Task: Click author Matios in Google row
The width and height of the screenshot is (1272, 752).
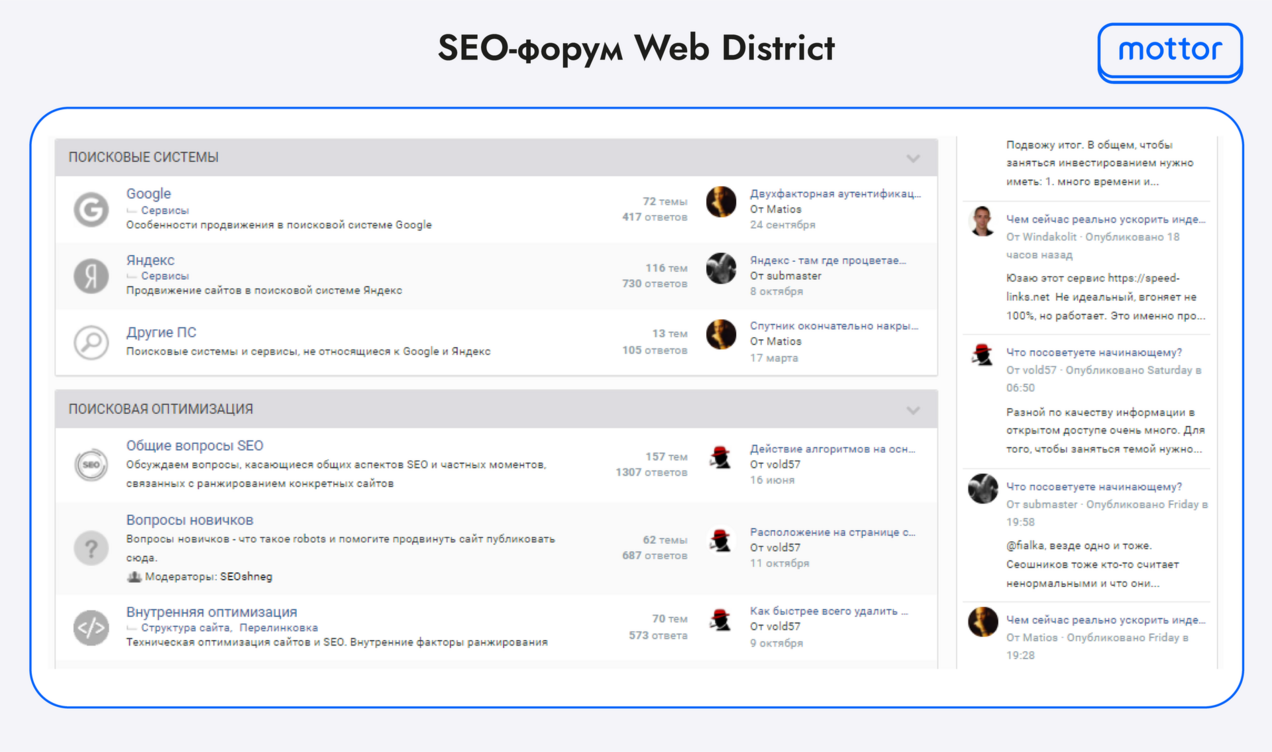Action: [x=785, y=210]
